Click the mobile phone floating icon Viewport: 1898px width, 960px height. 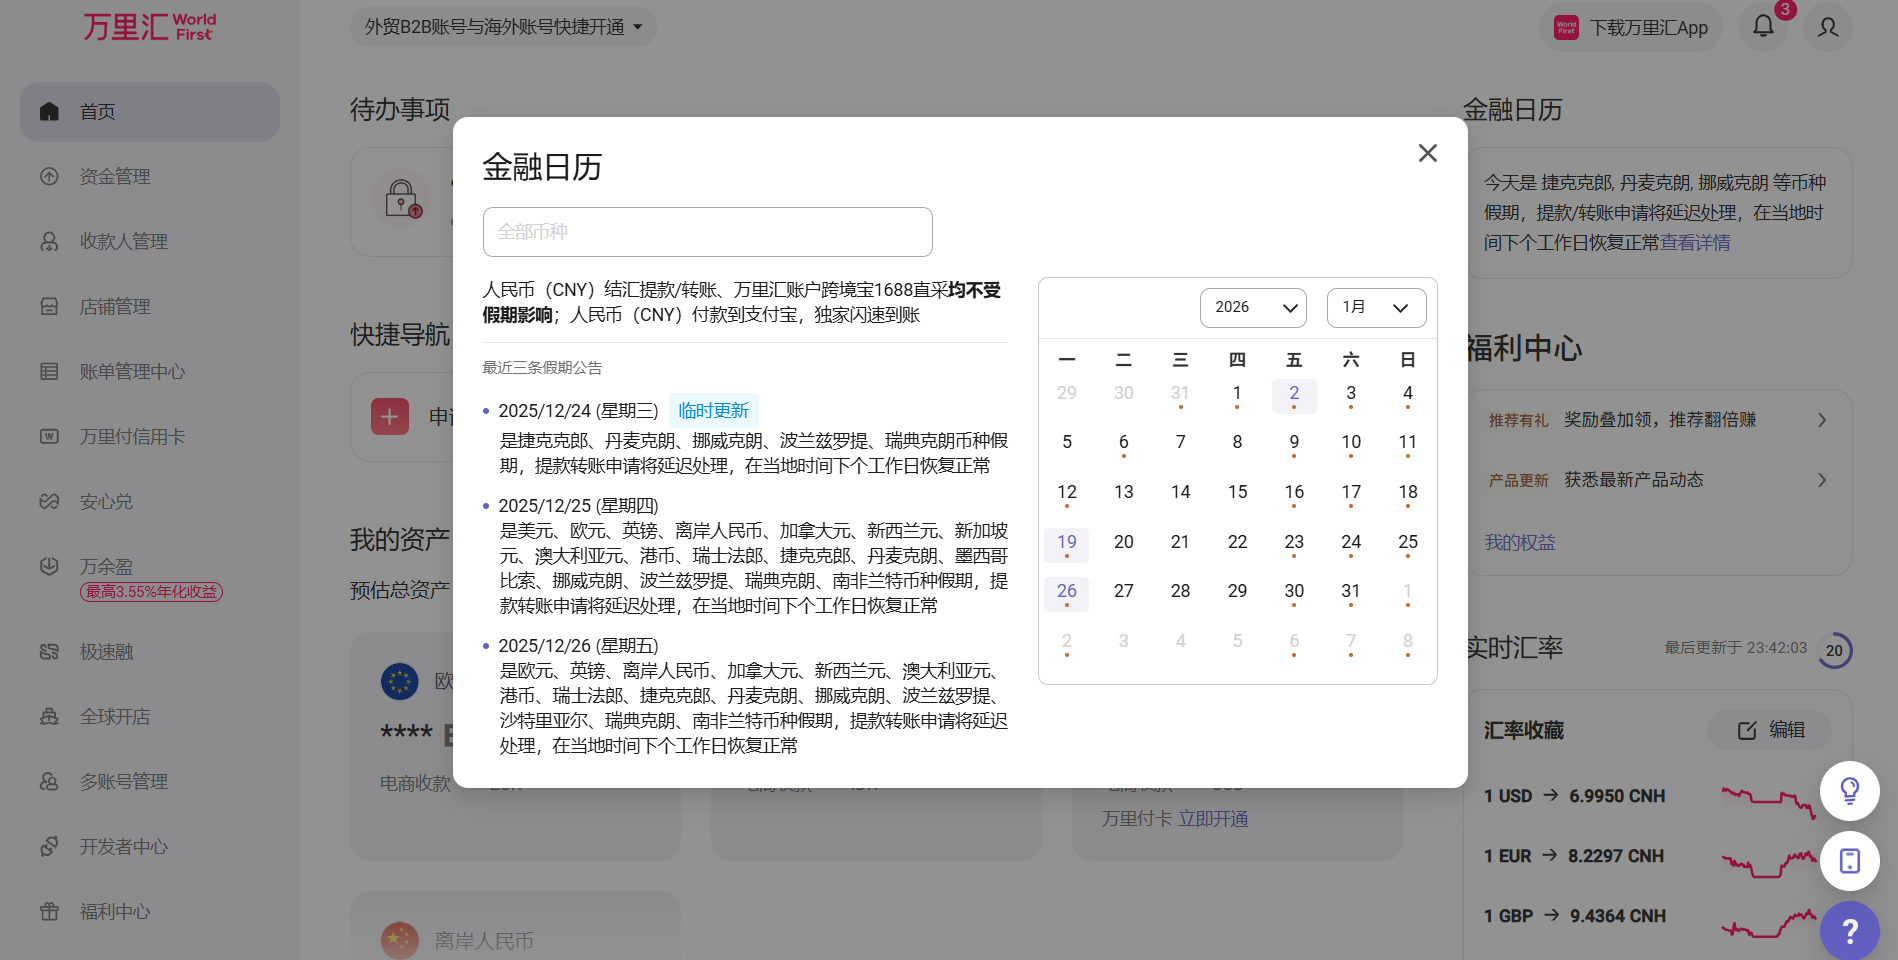[1849, 861]
